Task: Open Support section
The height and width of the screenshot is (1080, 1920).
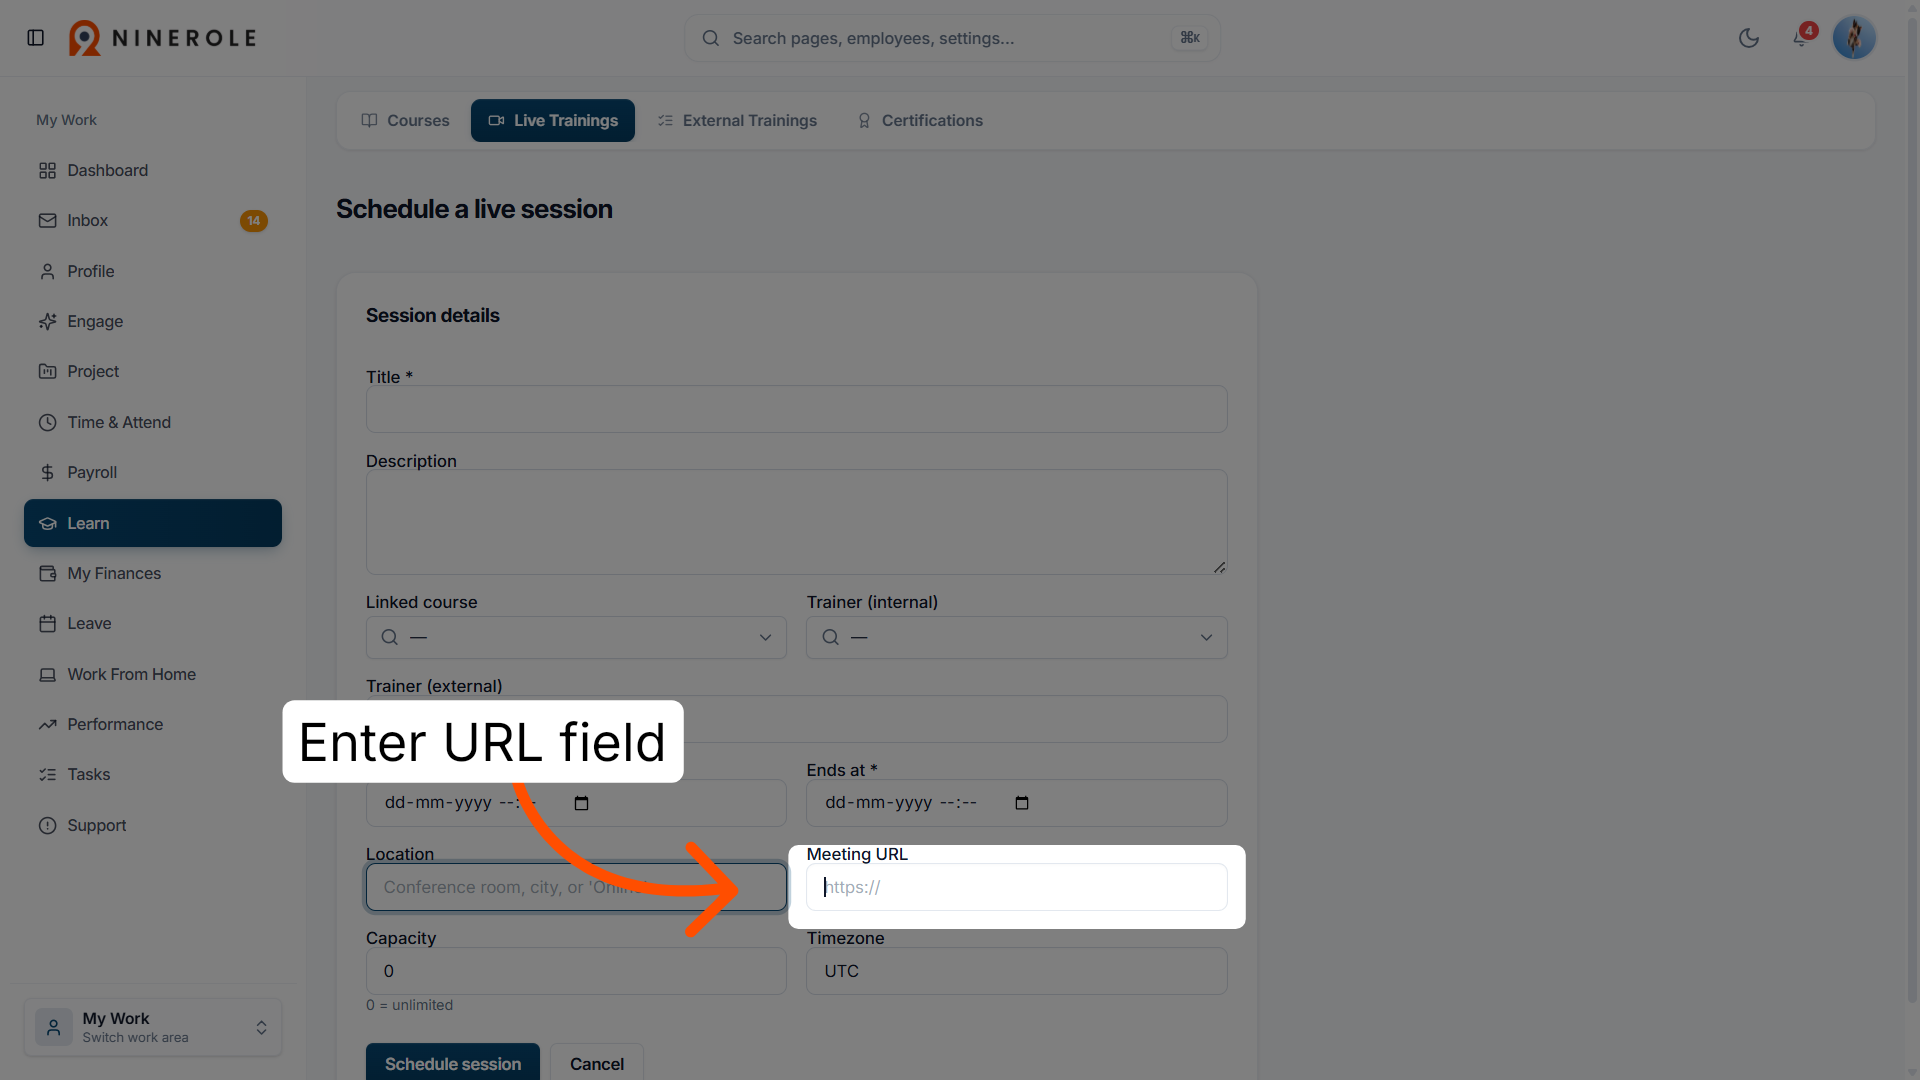Action: coord(153,825)
